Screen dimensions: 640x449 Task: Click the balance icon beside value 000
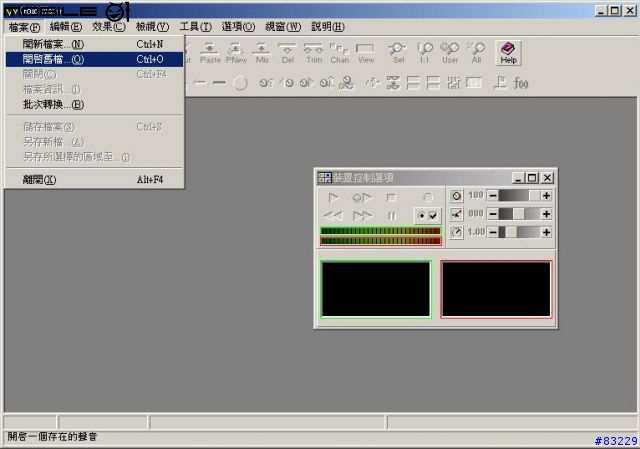click(456, 214)
